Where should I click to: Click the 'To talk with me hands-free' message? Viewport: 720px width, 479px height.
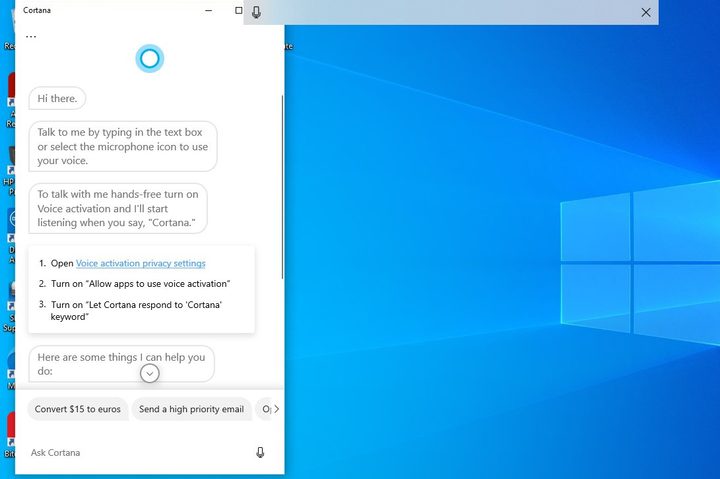coord(118,209)
